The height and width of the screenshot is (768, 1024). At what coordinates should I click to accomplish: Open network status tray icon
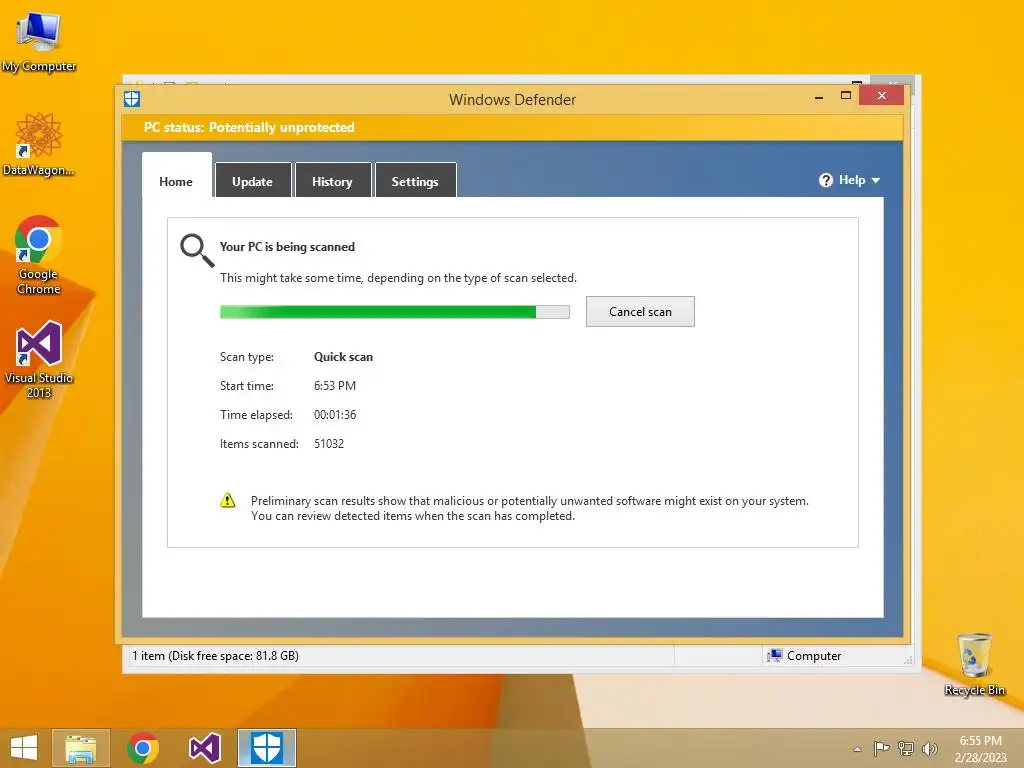906,748
